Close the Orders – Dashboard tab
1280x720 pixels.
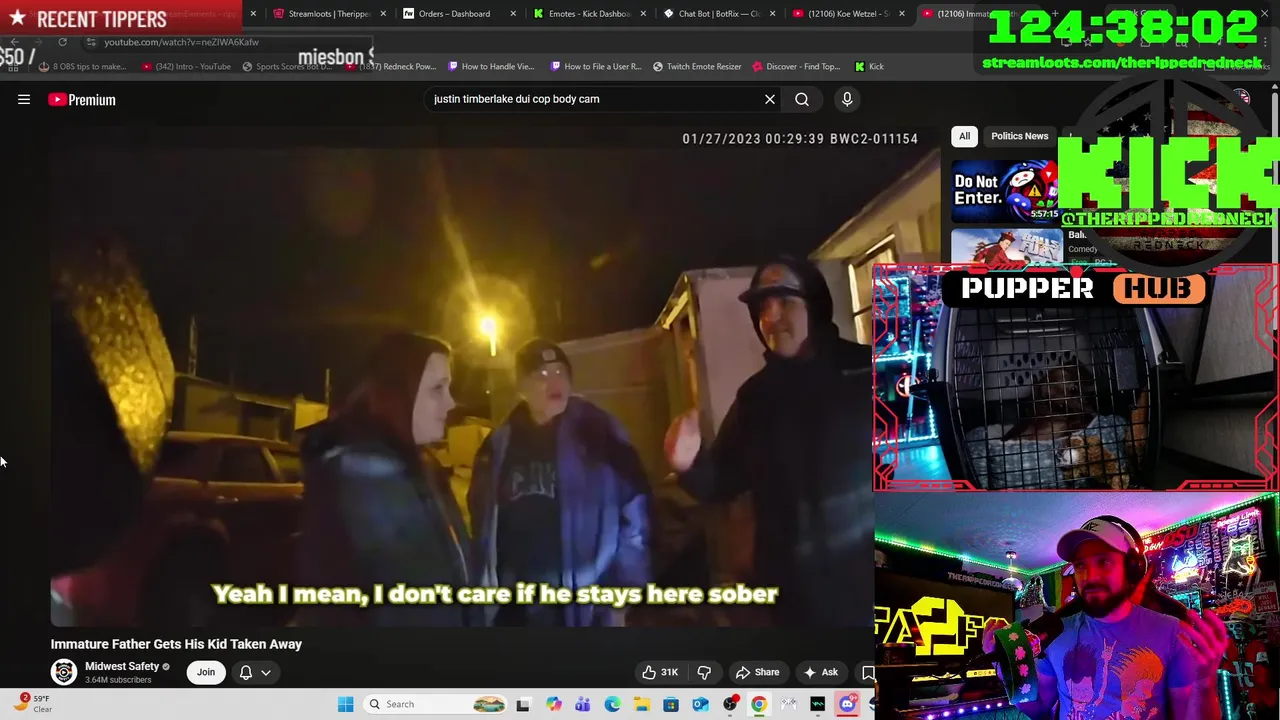tap(513, 14)
